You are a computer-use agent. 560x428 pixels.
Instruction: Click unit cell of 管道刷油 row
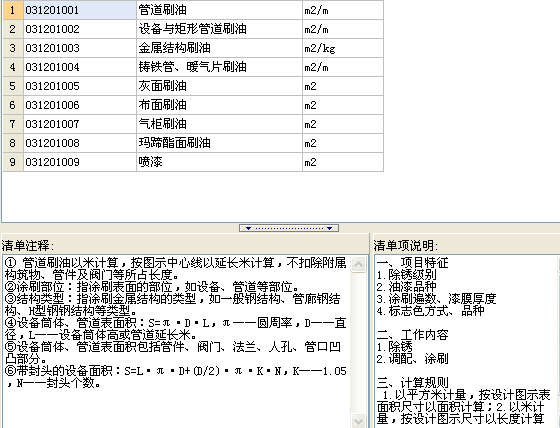(x=343, y=10)
